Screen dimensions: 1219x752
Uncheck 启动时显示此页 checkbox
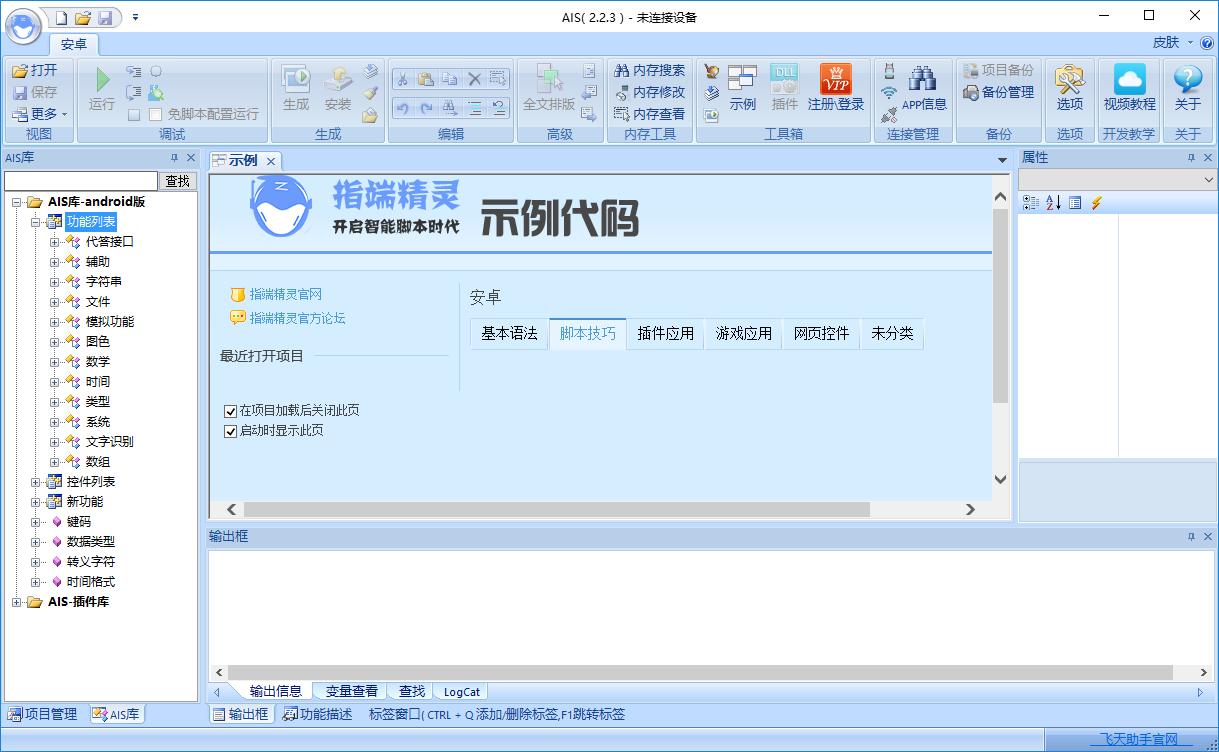(x=231, y=431)
